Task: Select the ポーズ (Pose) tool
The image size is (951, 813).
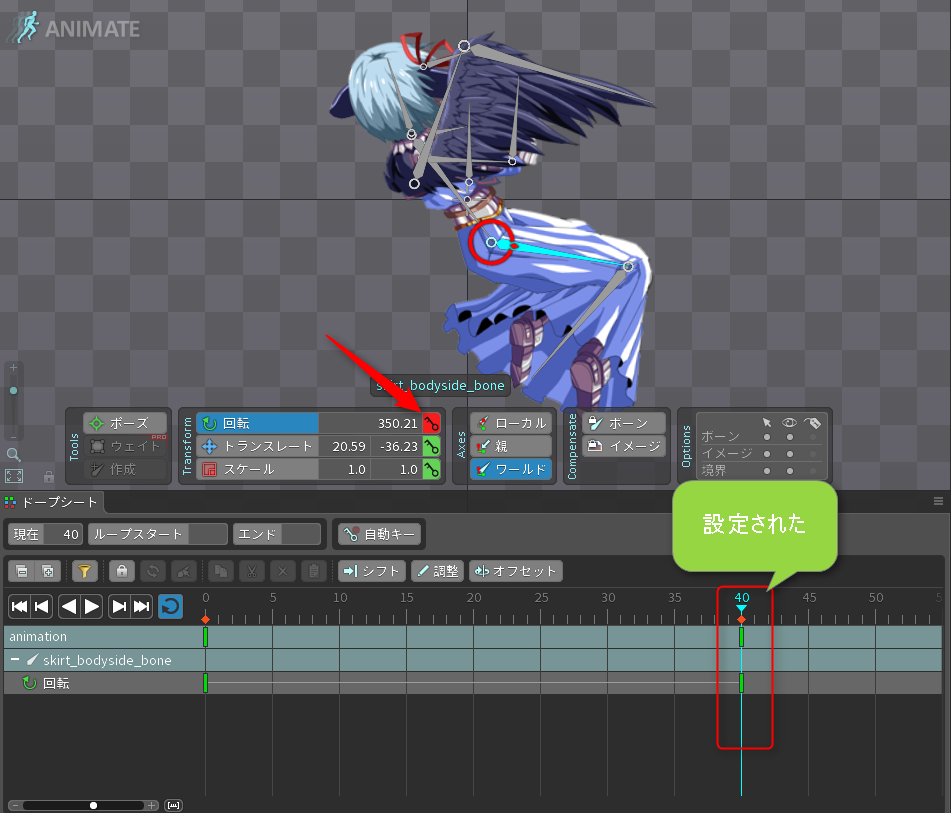Action: coord(125,423)
